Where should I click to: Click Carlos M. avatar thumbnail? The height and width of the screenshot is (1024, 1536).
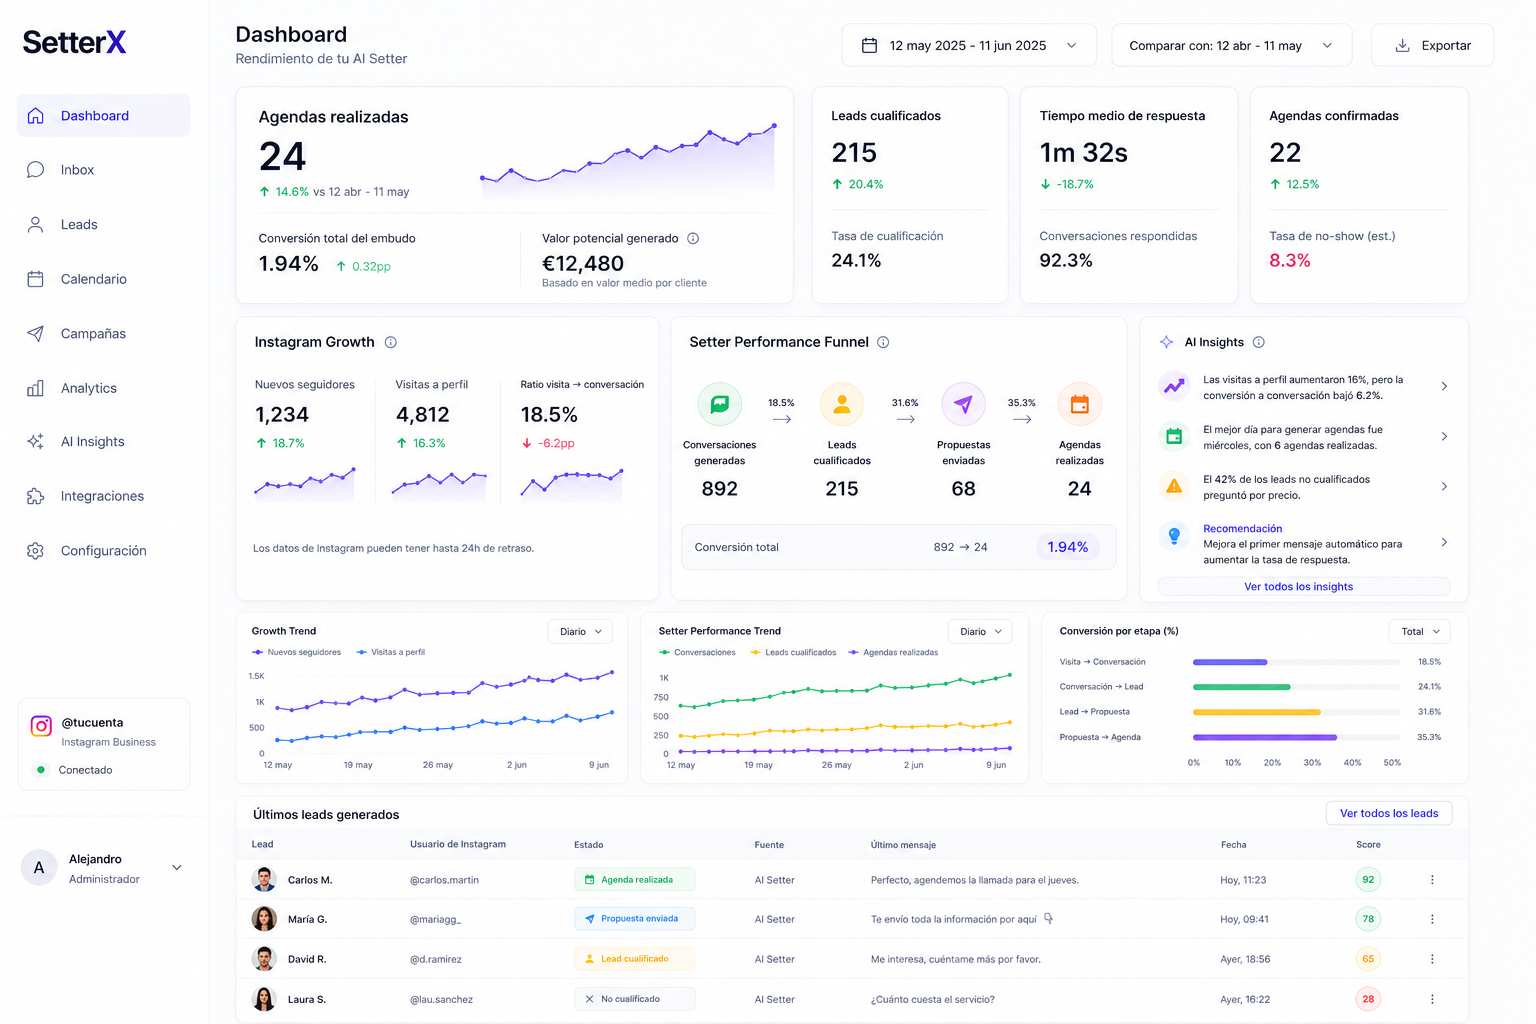coord(264,880)
